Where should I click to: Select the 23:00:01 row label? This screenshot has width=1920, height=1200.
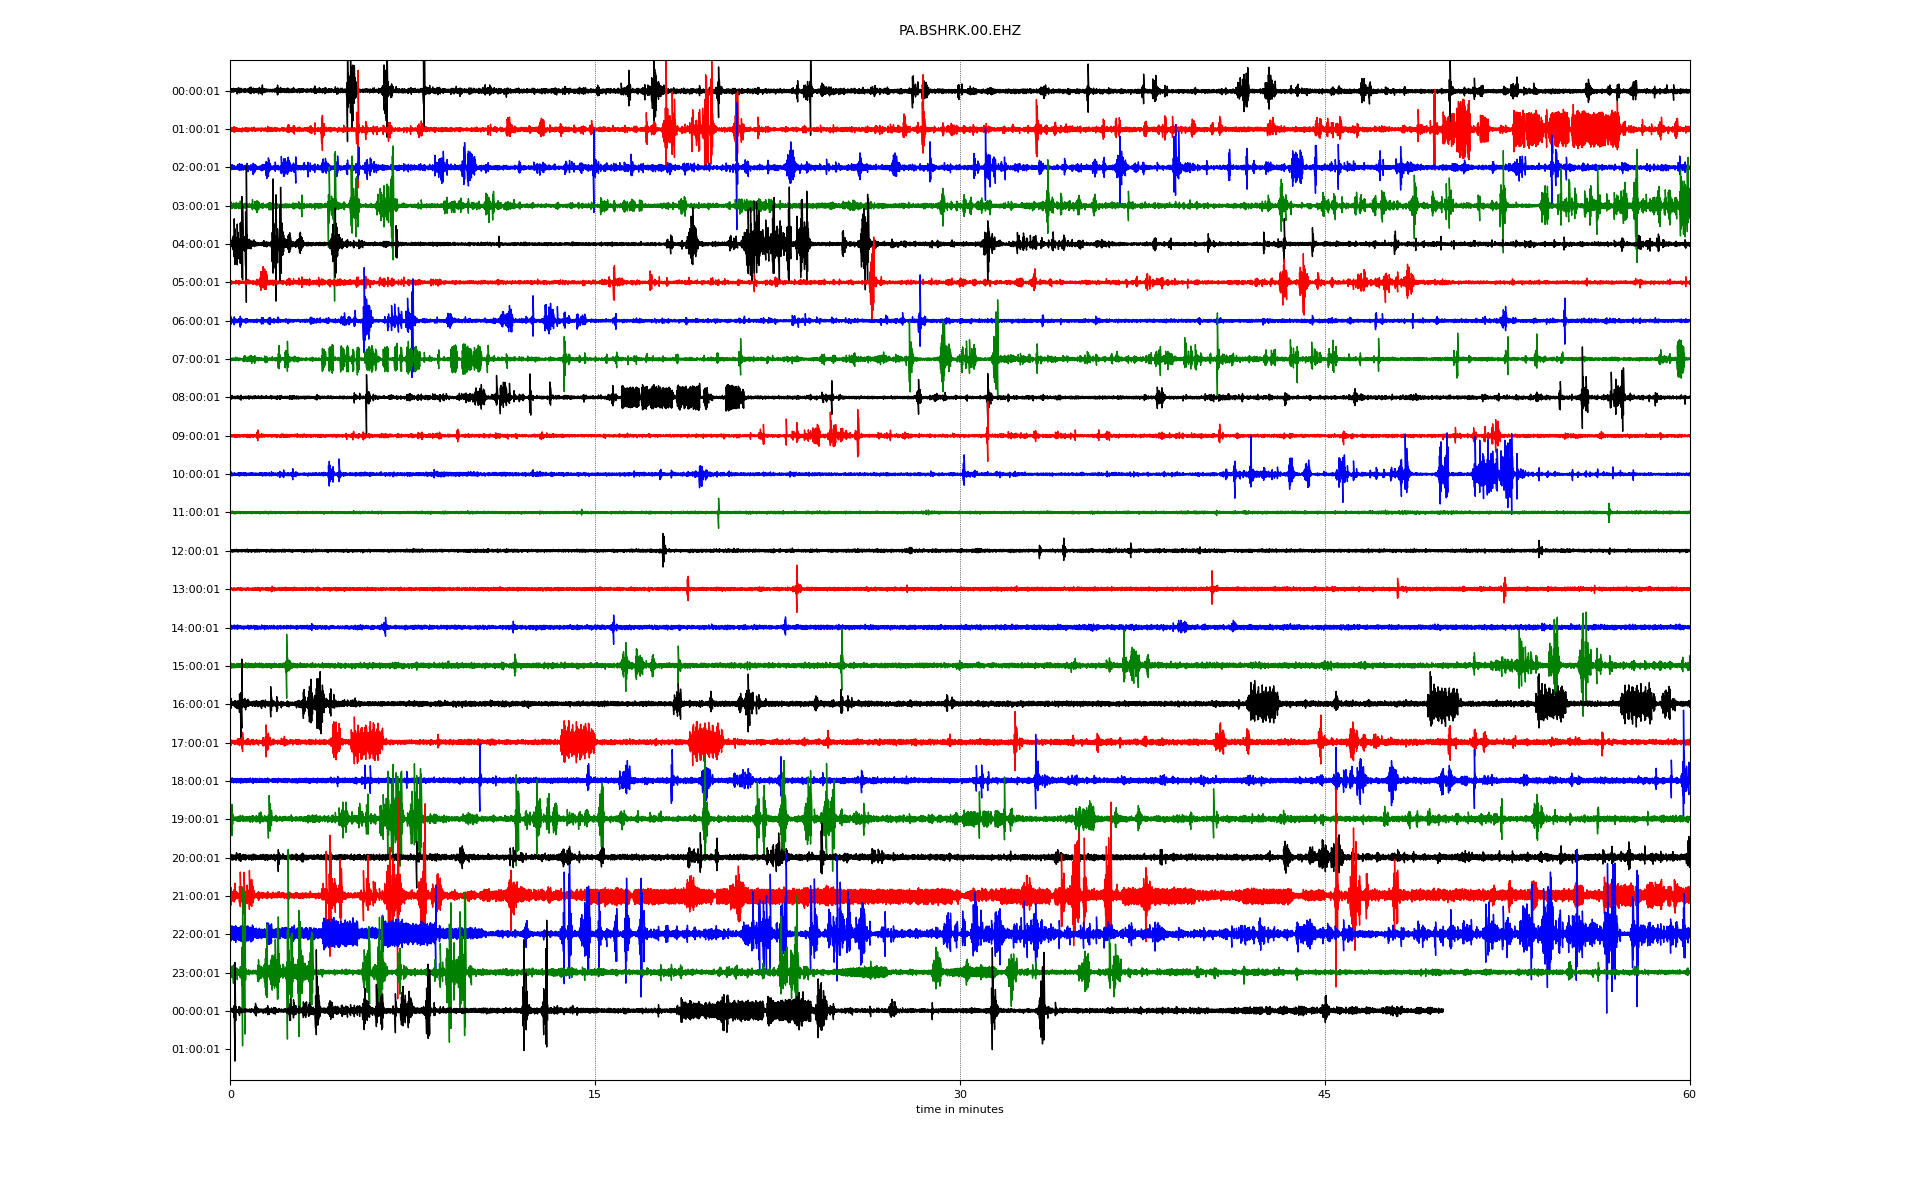(196, 974)
